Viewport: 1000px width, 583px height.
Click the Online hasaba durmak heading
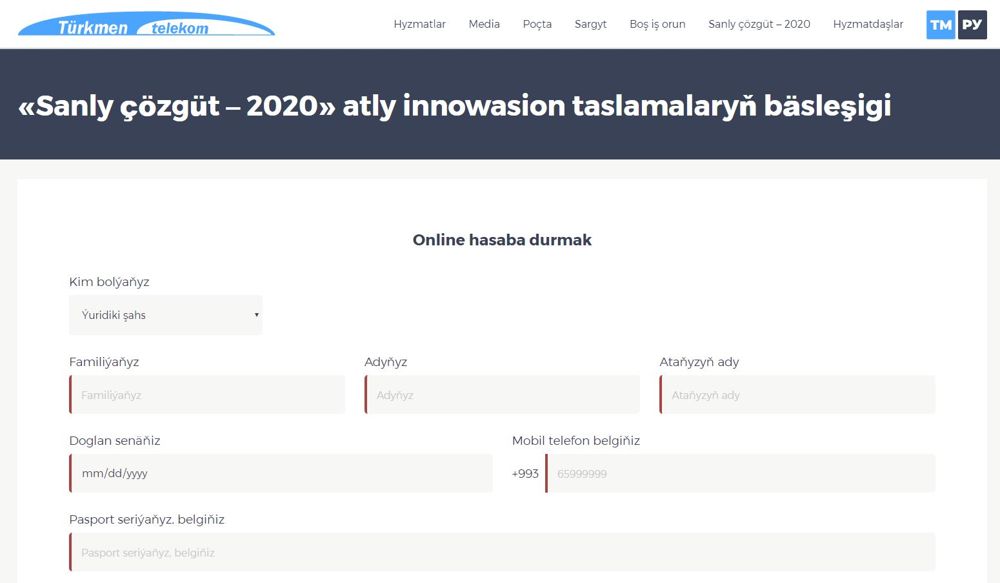(x=501, y=240)
